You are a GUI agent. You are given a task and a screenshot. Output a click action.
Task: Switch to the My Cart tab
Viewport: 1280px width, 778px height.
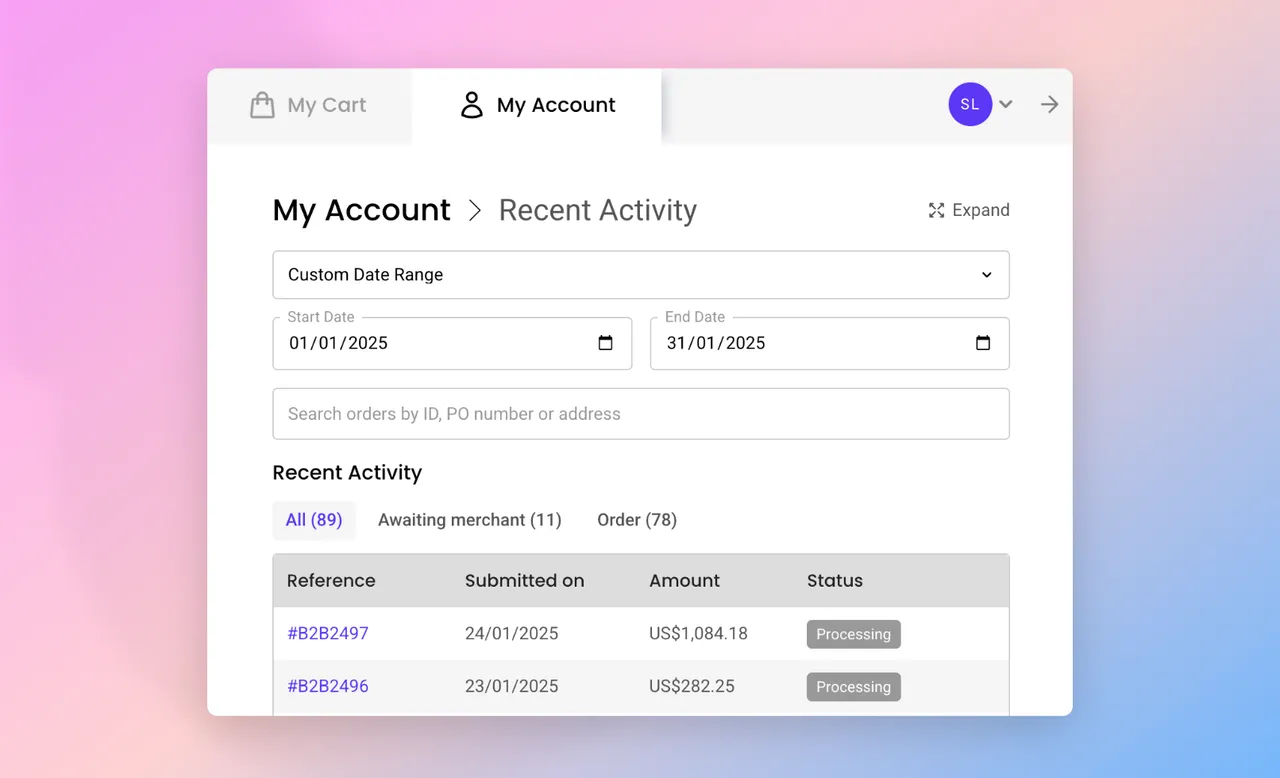(310, 104)
